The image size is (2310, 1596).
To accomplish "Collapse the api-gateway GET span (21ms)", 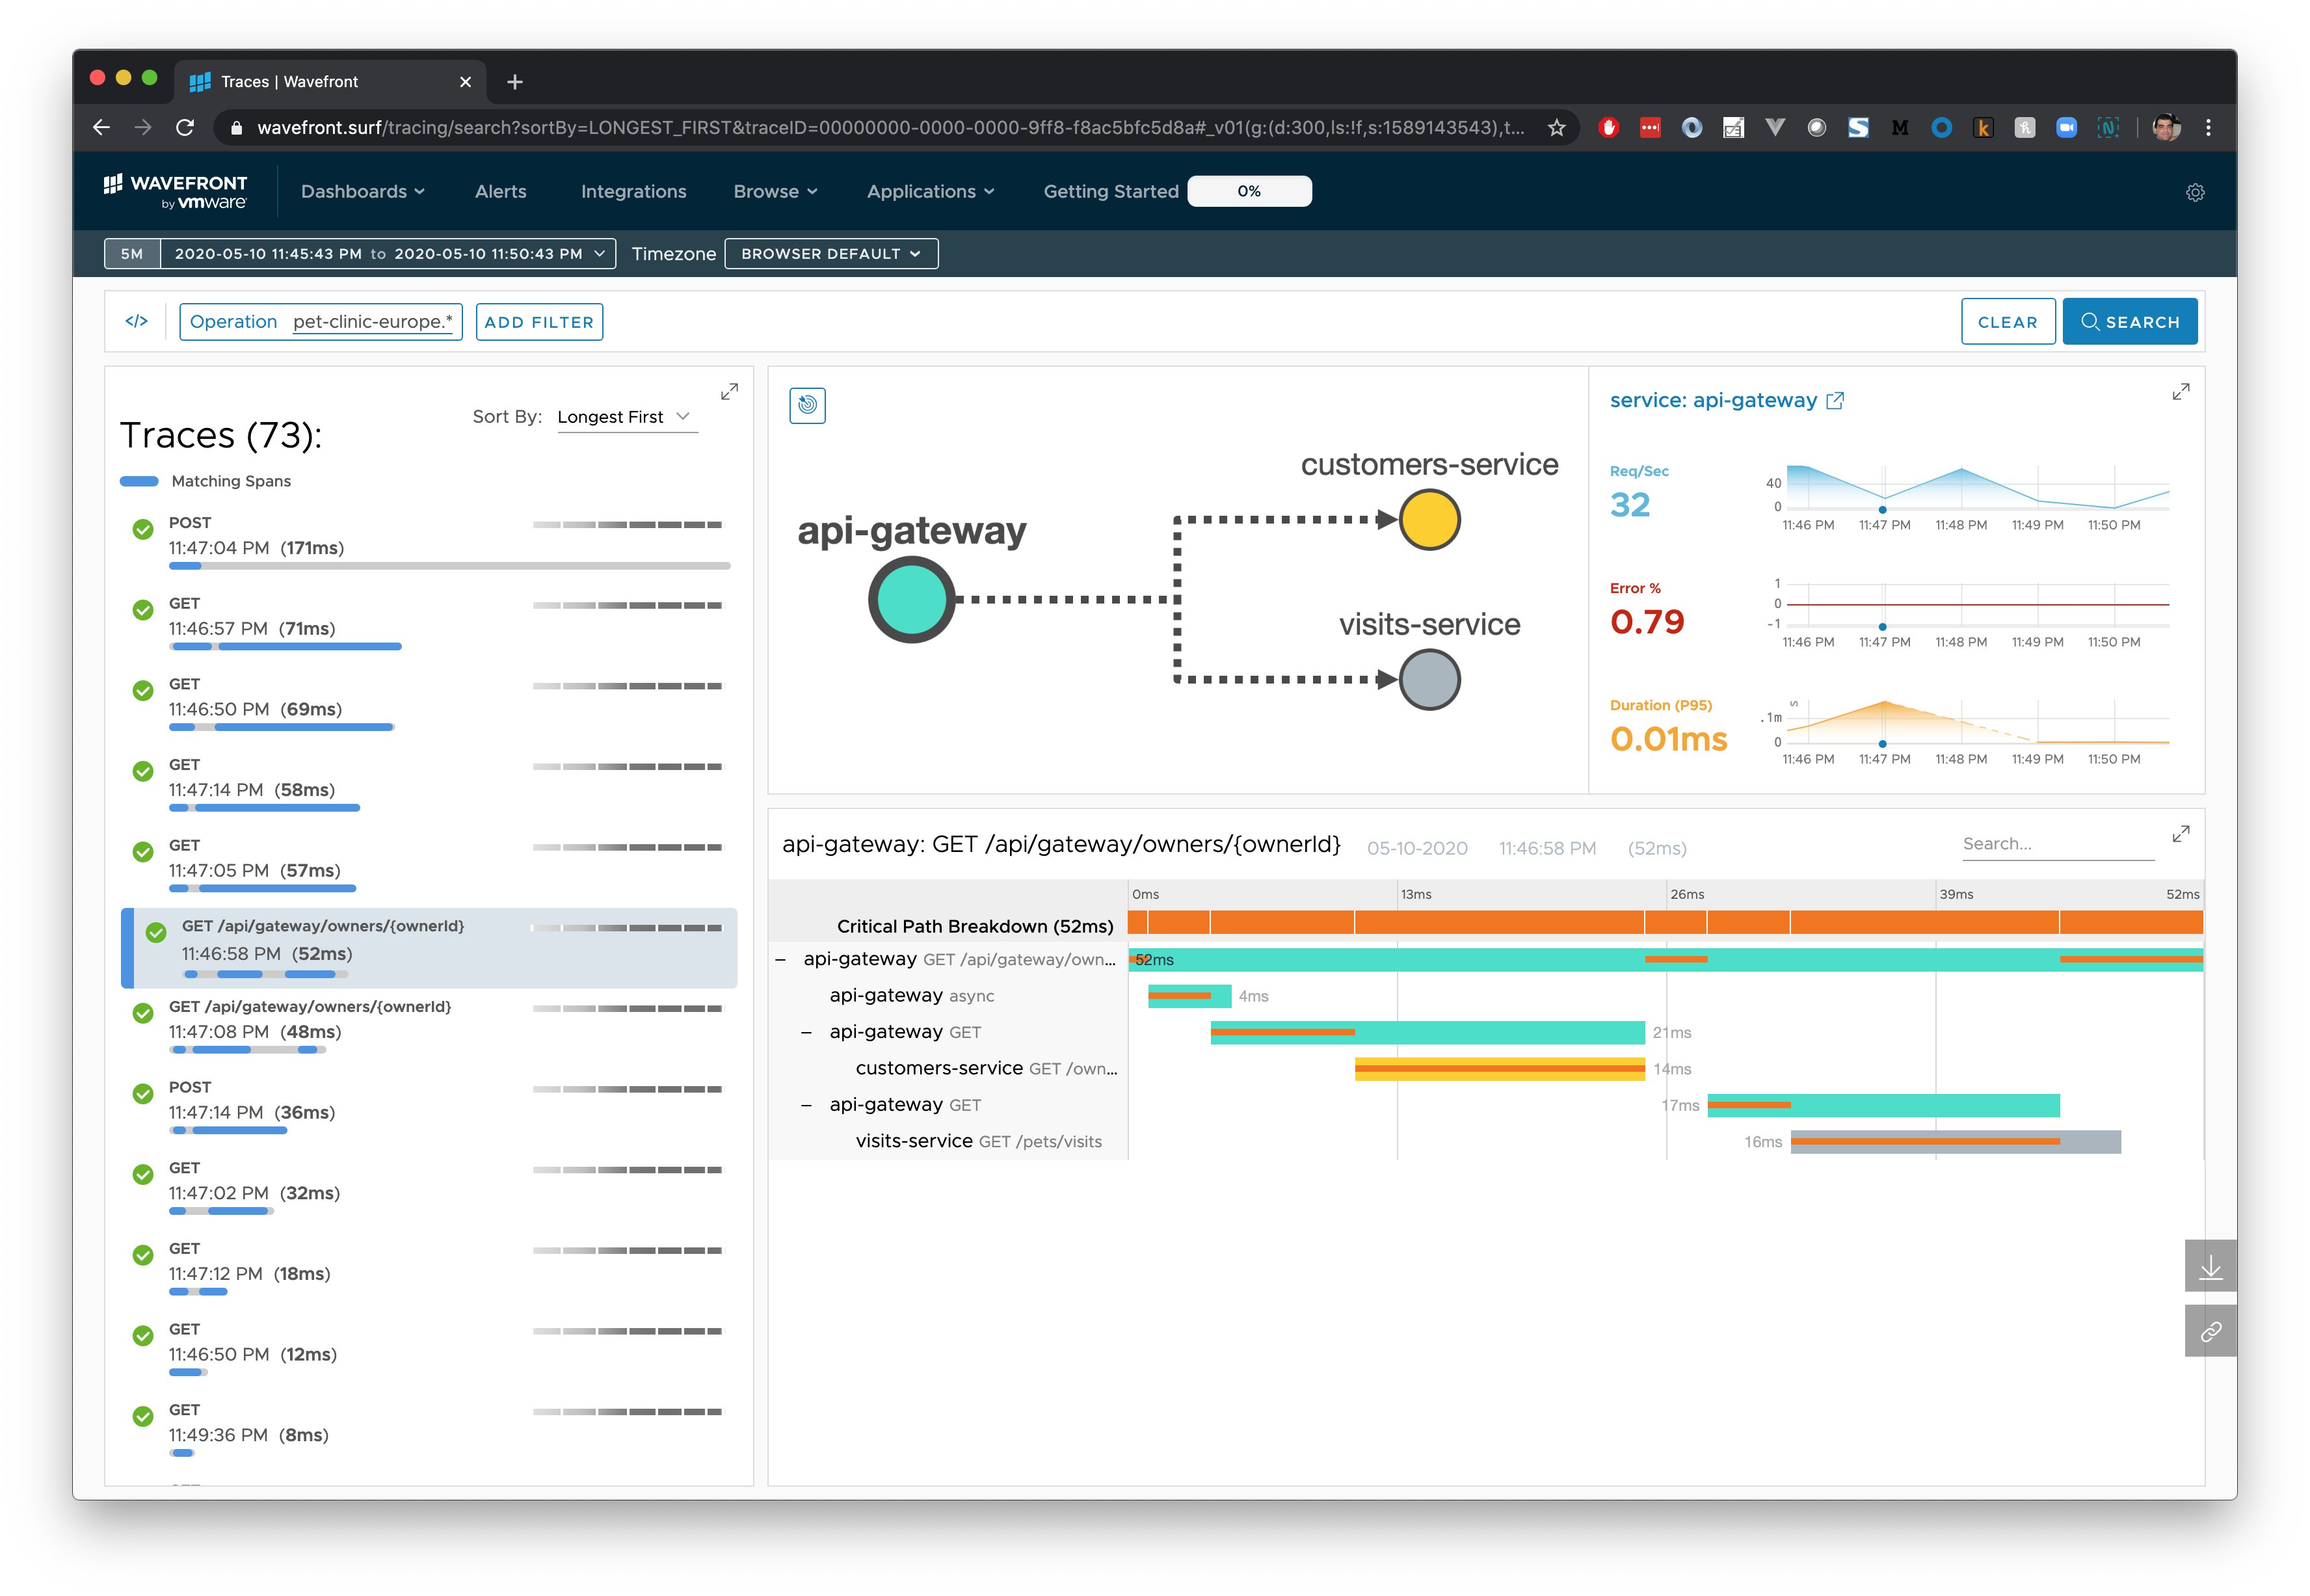I will [806, 1032].
